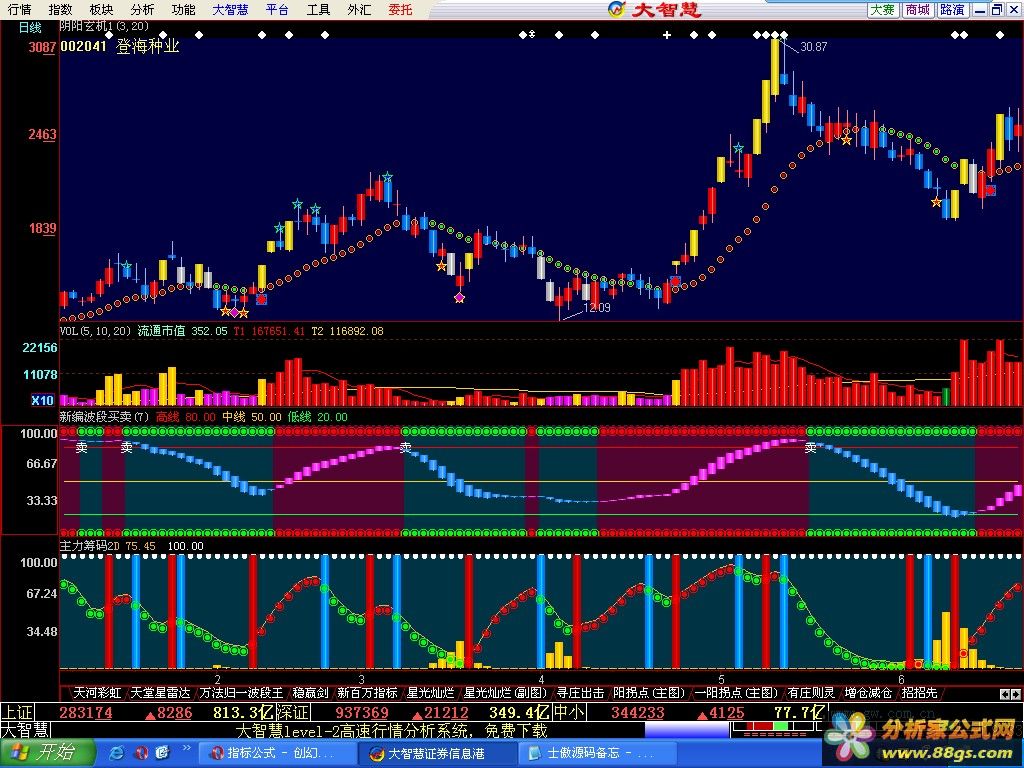1024x768 pixels.
Task: Click month marker 6 on date axis
Action: pos(902,679)
